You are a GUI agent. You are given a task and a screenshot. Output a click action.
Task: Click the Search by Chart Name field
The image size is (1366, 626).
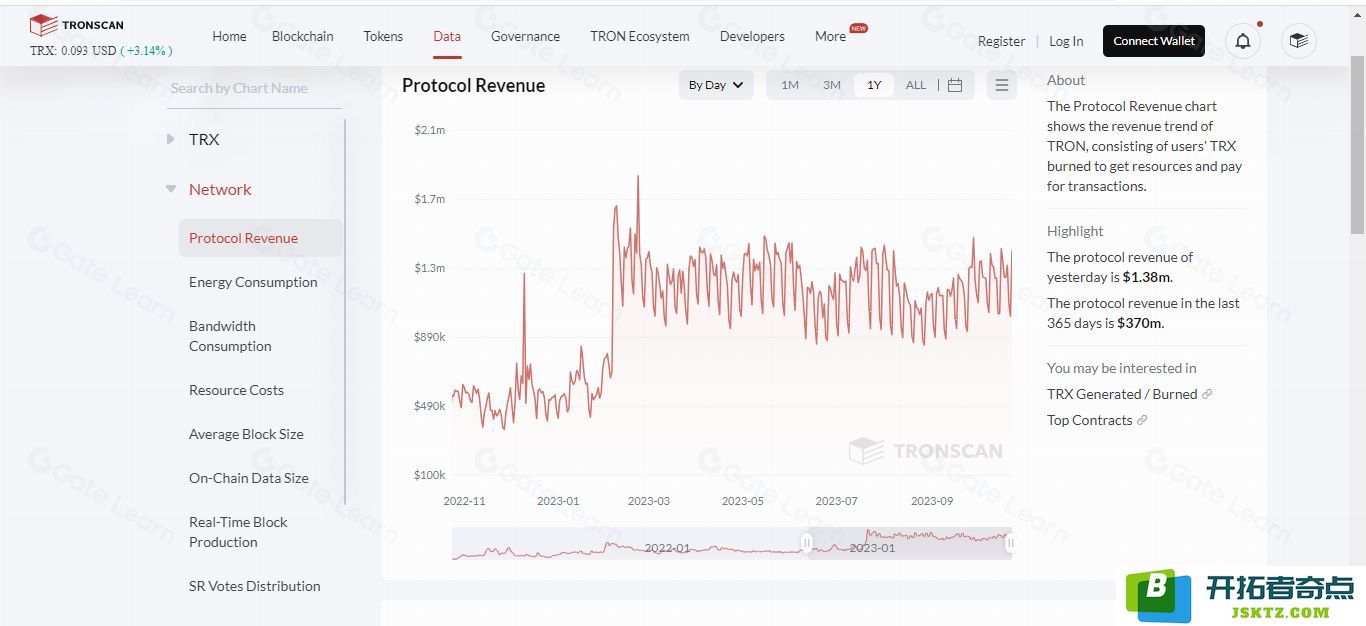(255, 88)
